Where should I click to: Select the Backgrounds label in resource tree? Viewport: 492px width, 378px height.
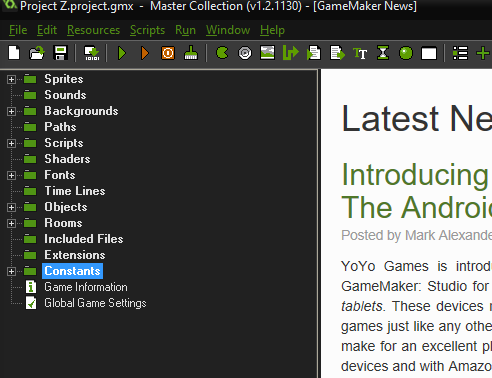point(81,111)
